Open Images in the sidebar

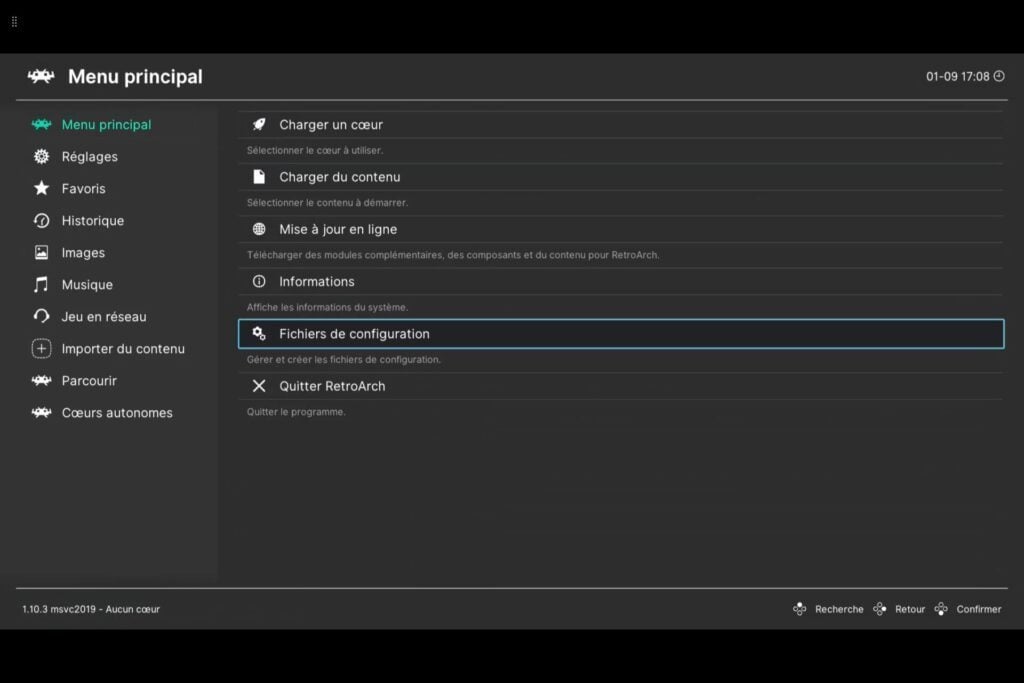[x=83, y=253]
